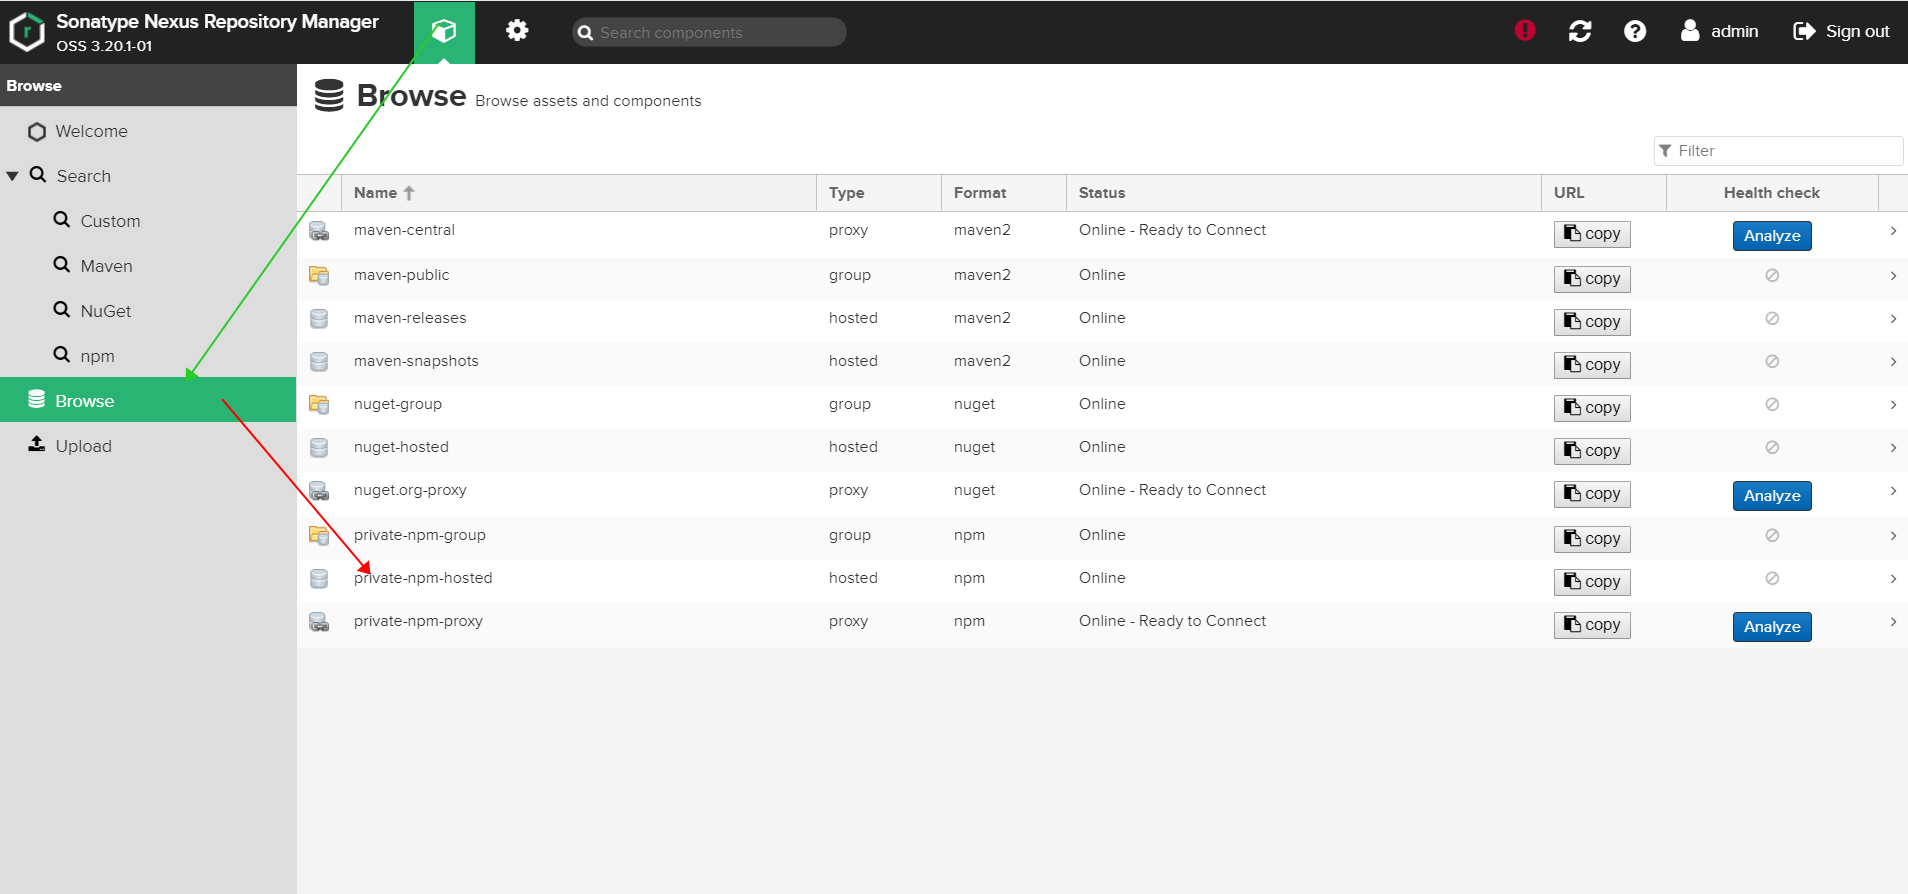1908x894 pixels.
Task: Open the server administration gear icon
Action: [x=517, y=31]
